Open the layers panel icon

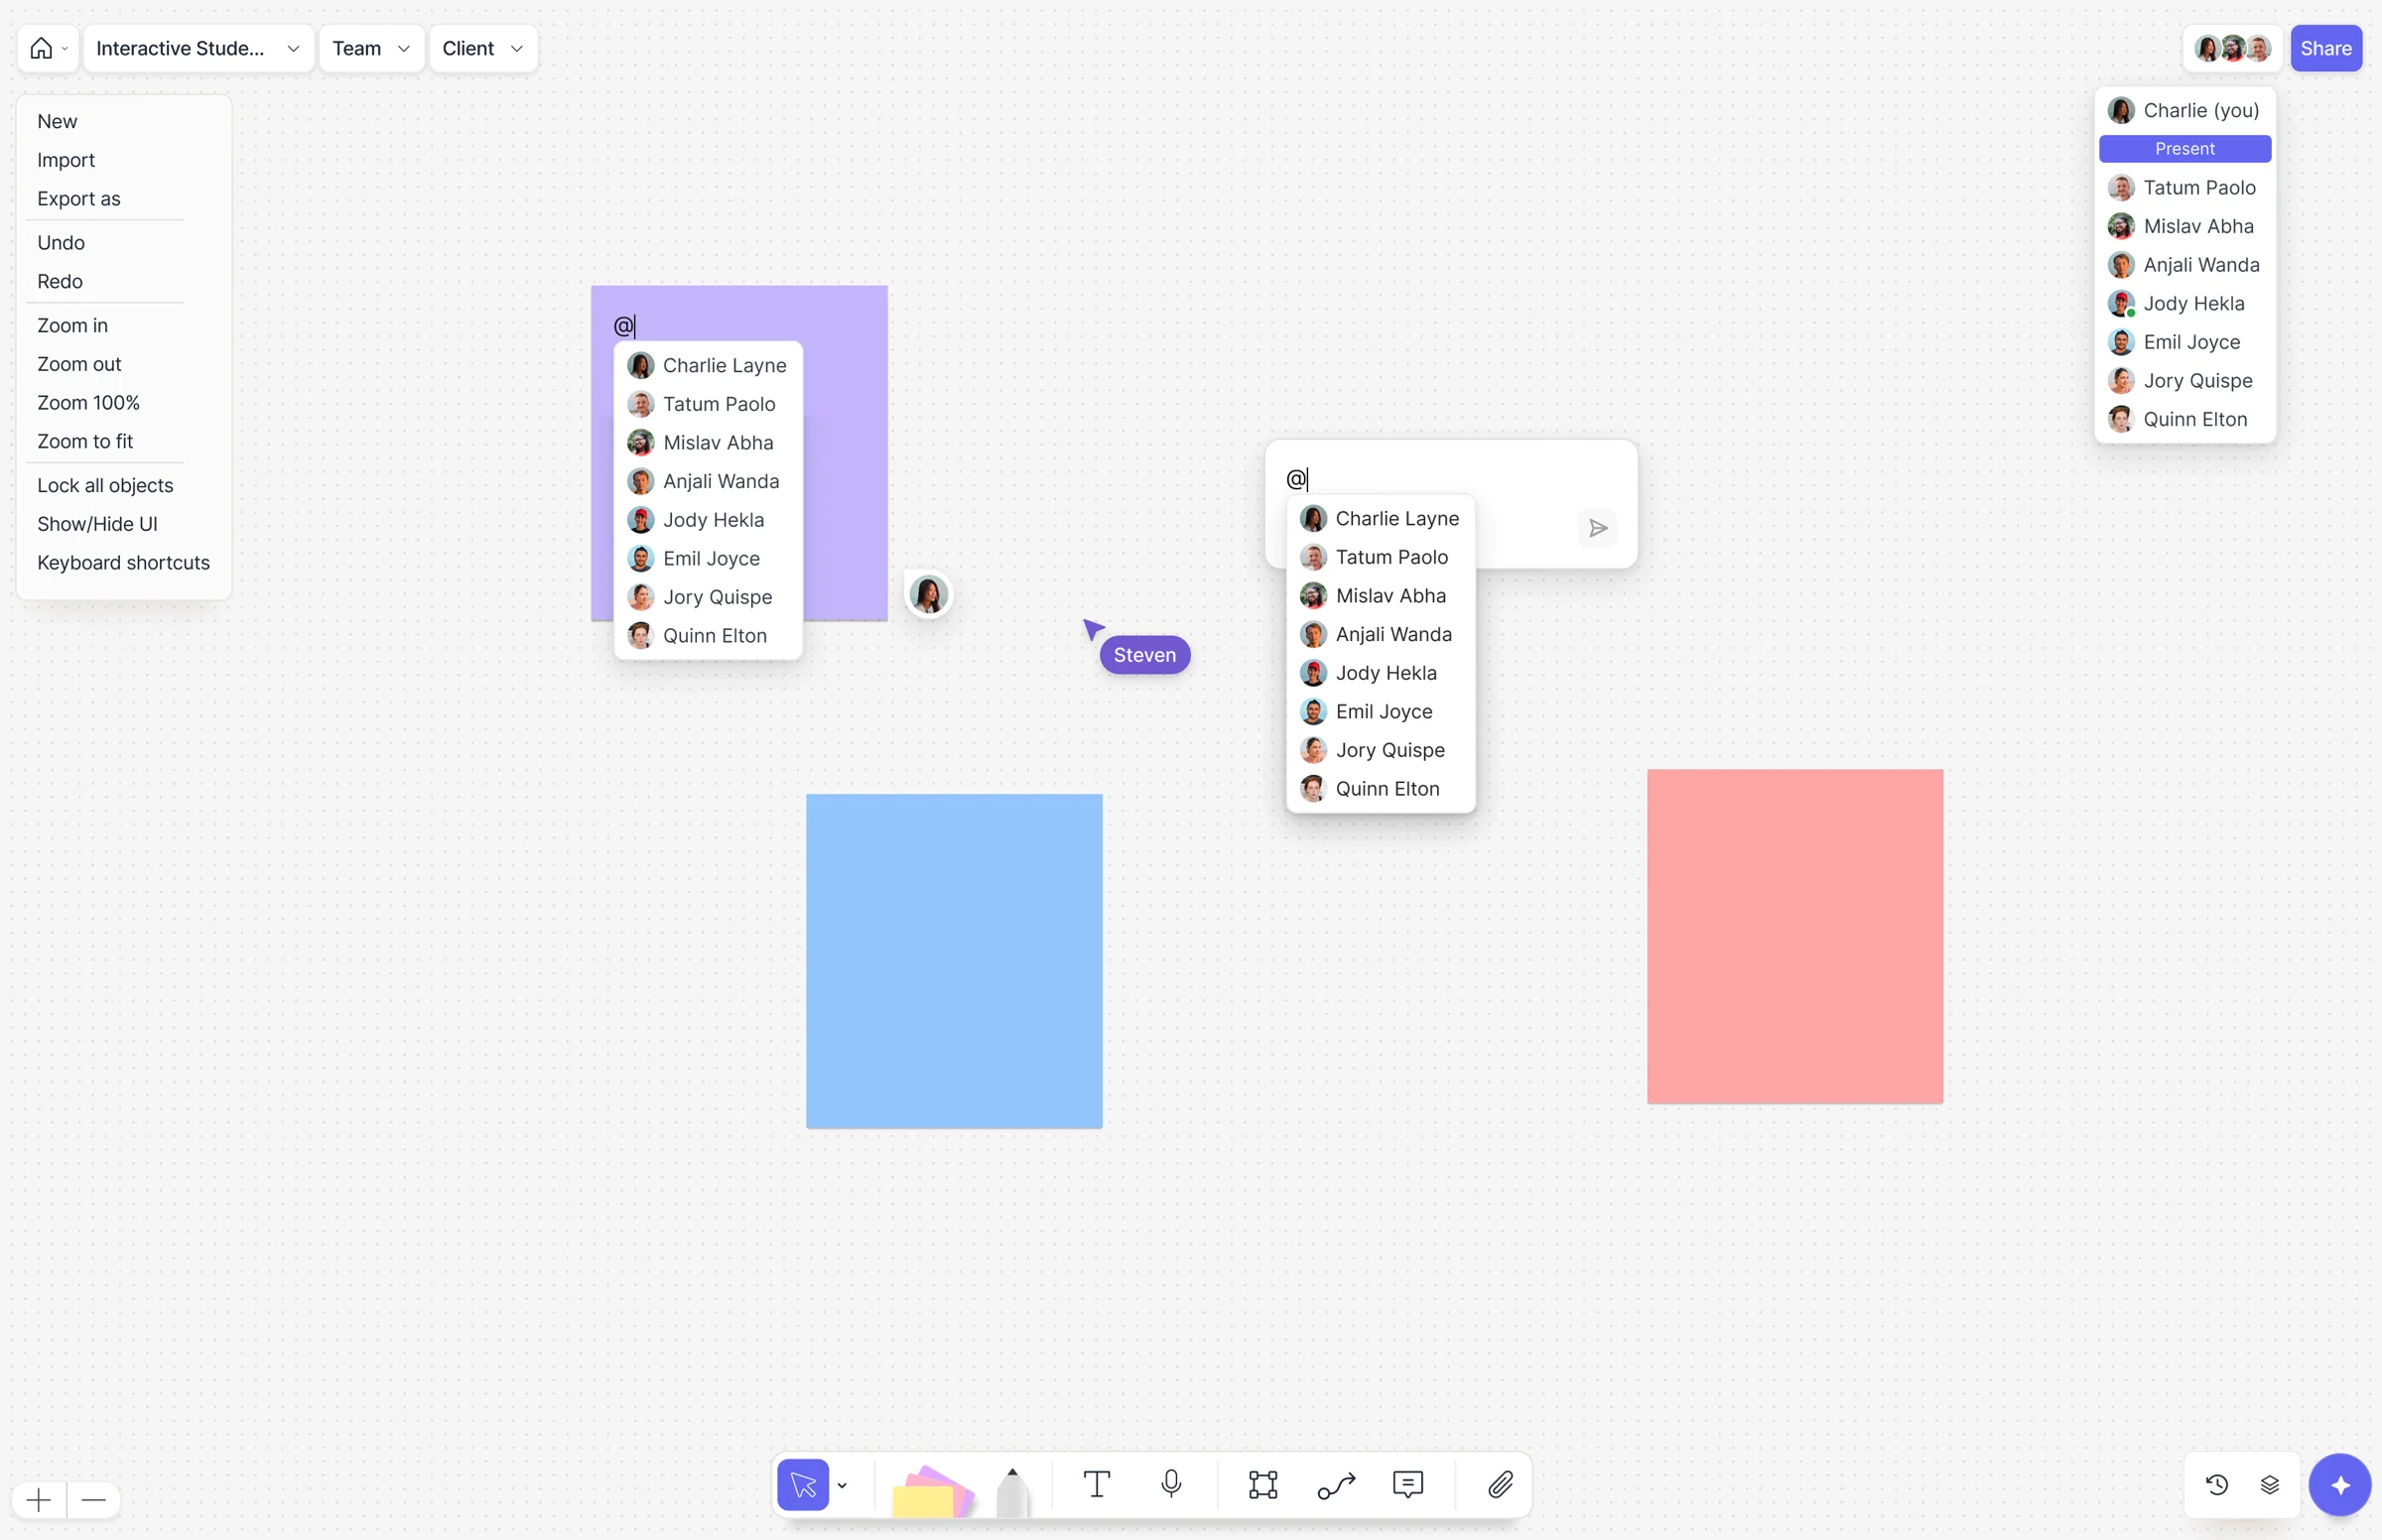click(x=2269, y=1484)
